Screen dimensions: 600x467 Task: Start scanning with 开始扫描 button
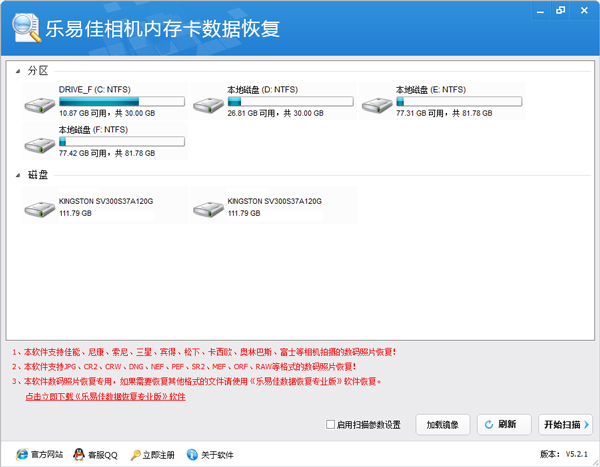[565, 424]
